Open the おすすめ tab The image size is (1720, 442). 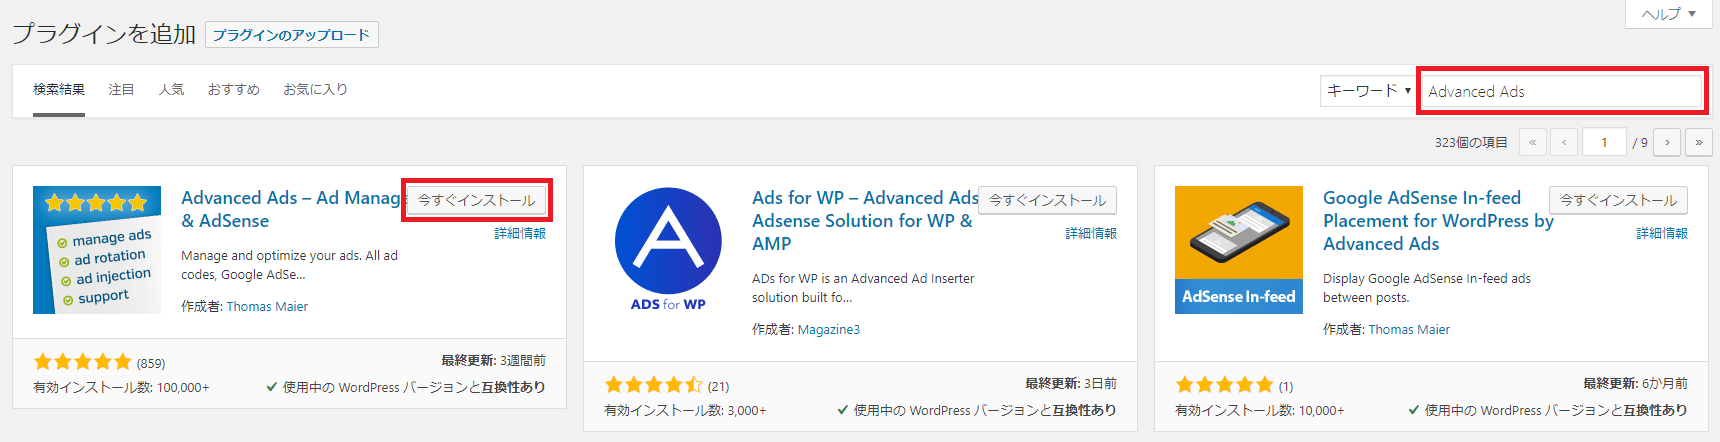point(234,89)
